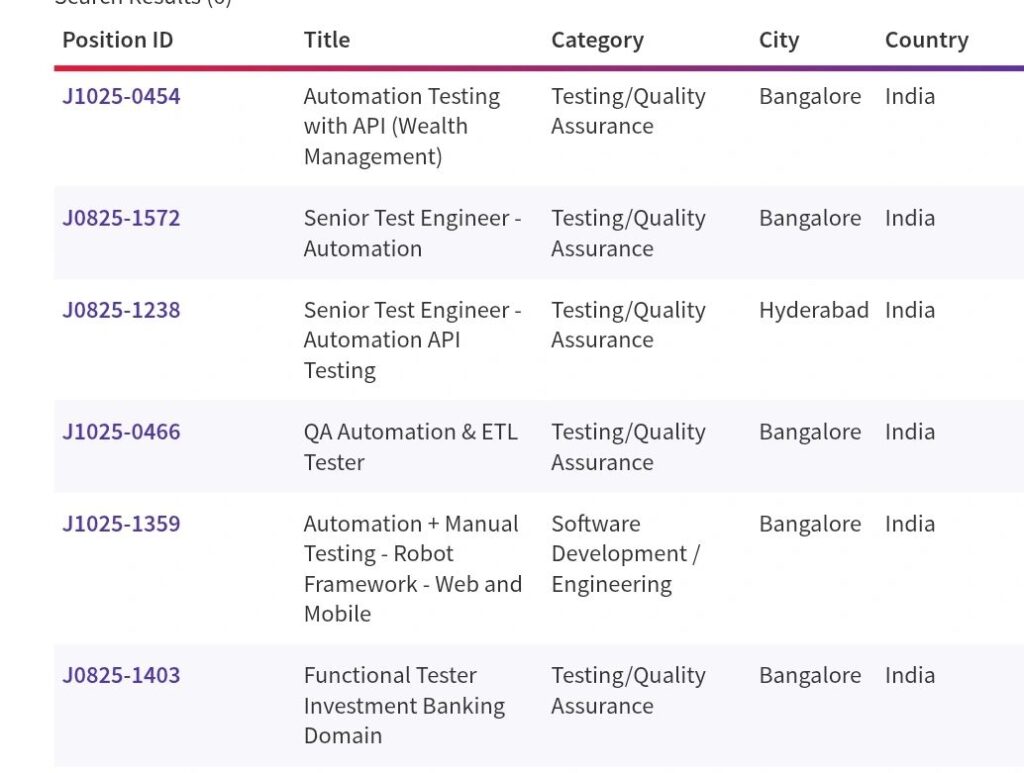Click QA Automation & ETL Tester title
The height and width of the screenshot is (773, 1024).
[x=410, y=447]
